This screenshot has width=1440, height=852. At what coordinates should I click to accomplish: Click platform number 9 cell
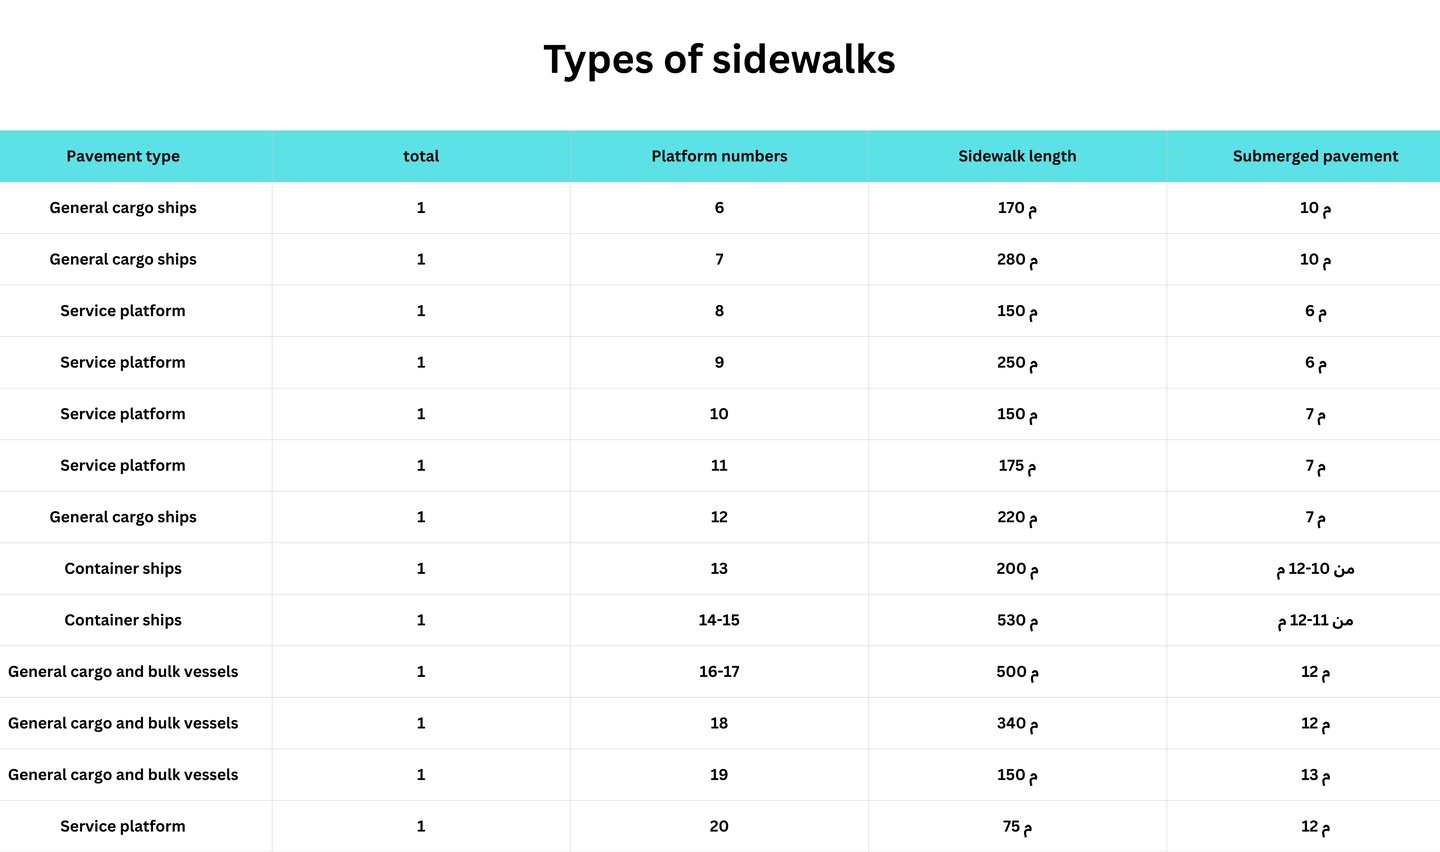tap(719, 363)
